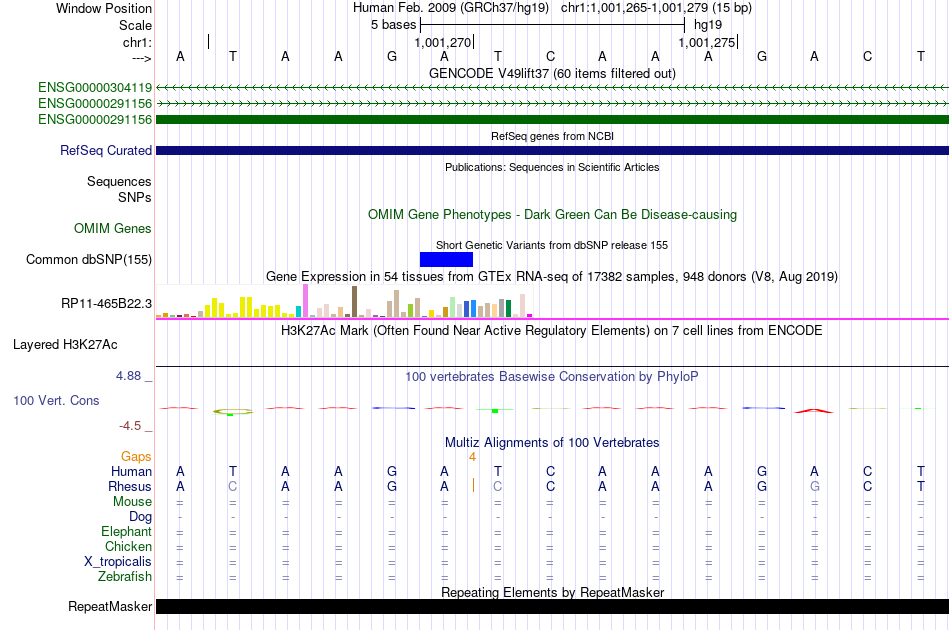Viewport: 950px width, 630px height.
Task: Click chr1:1,001,265-1,001,279 (15 bp) position text
Action: click(656, 8)
